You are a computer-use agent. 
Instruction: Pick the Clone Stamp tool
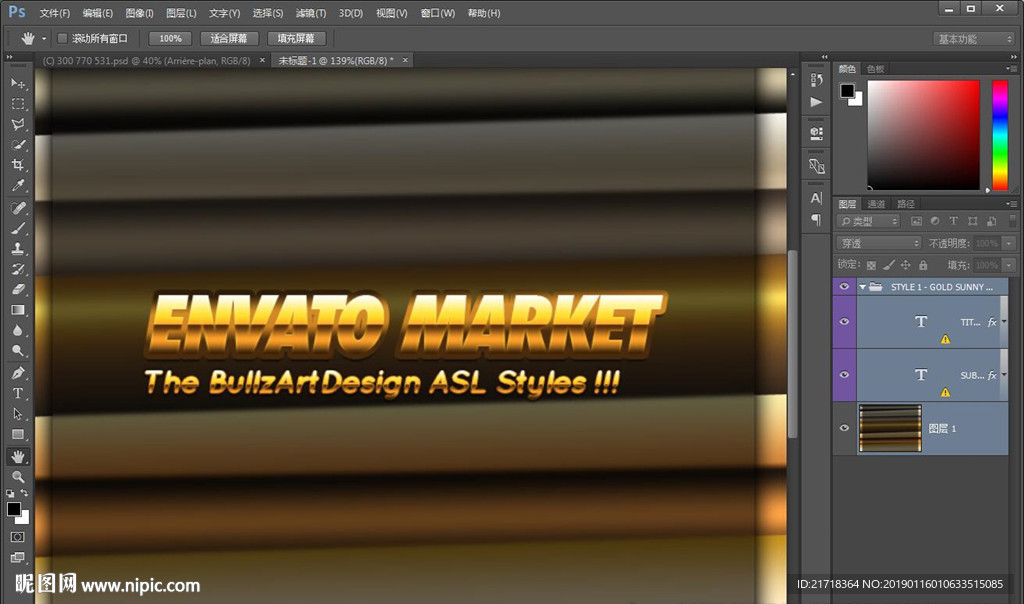pos(18,248)
